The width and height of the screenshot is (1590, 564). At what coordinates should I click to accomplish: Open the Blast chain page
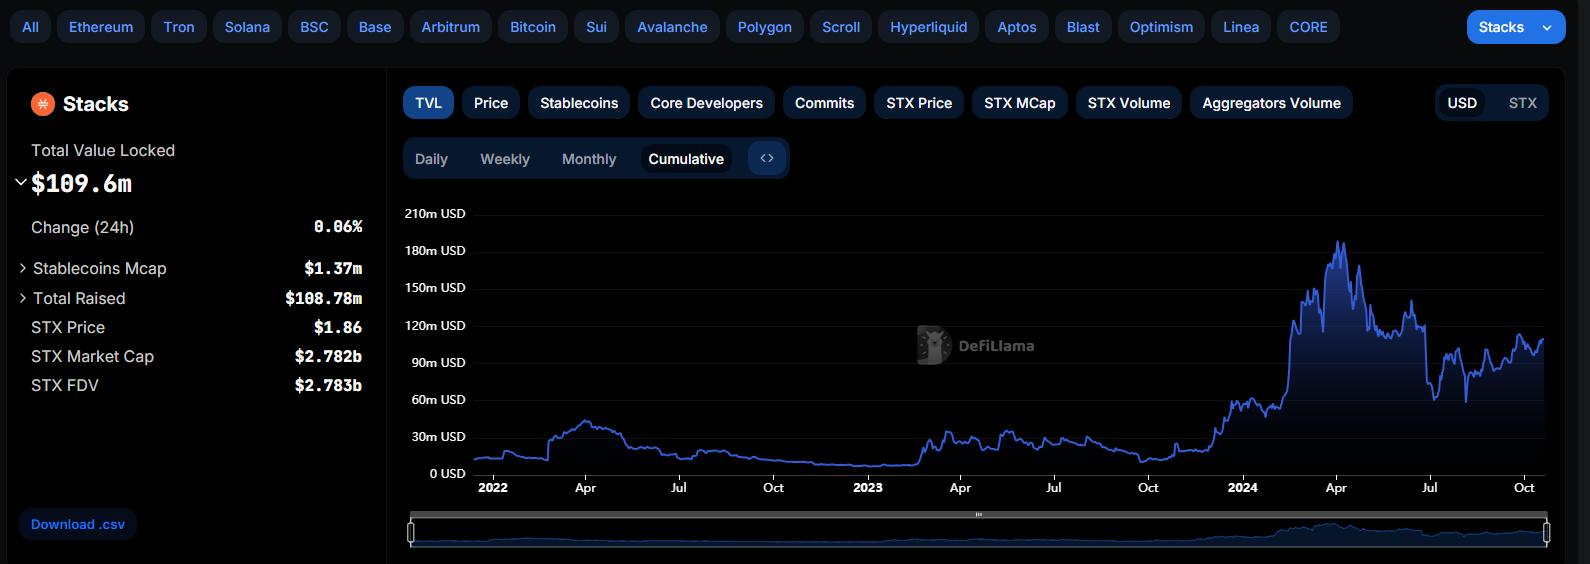1083,27
